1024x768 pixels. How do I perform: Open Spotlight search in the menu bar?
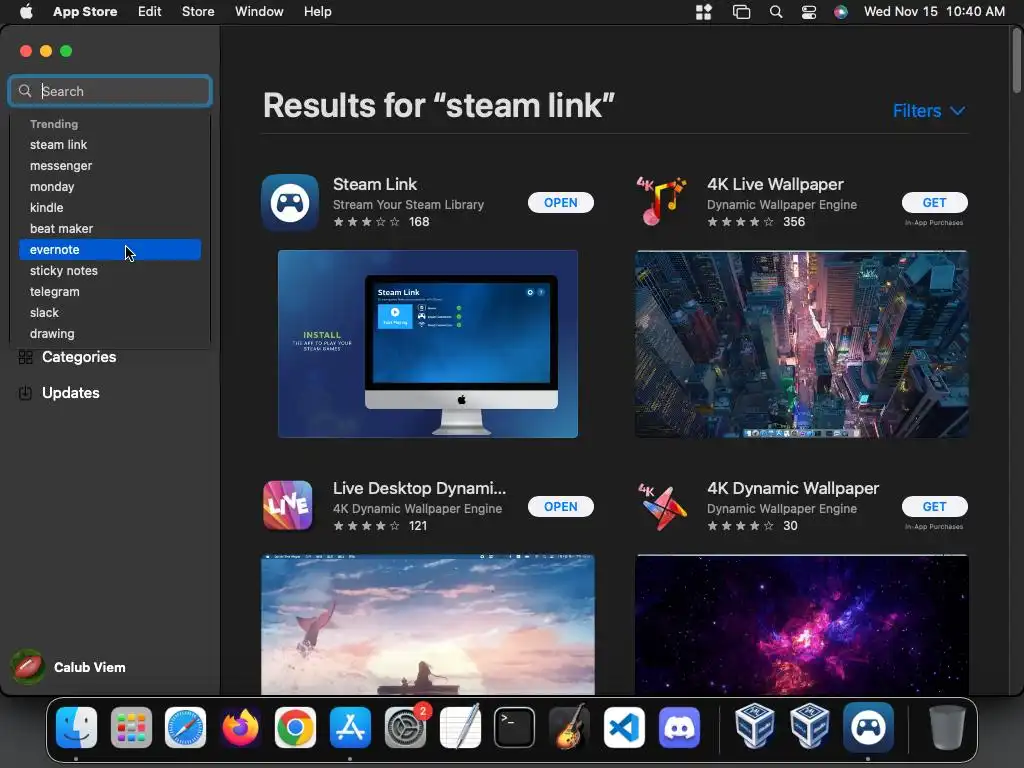[x=776, y=12]
